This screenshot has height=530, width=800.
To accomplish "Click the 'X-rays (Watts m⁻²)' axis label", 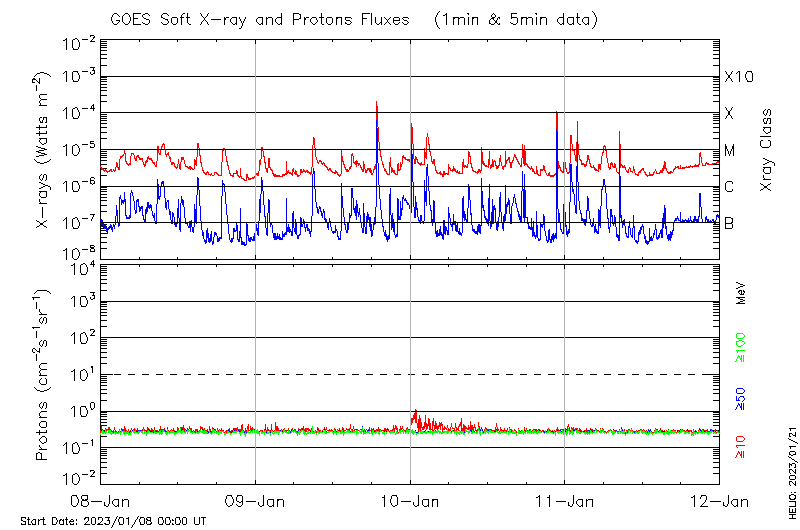I will pos(44,150).
